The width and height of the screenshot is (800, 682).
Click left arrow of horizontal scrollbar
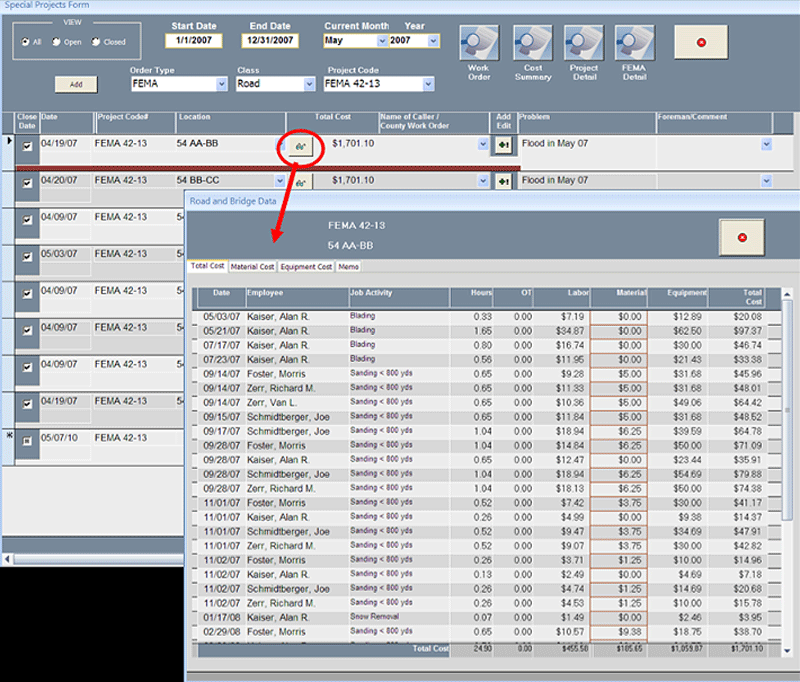coord(7,560)
